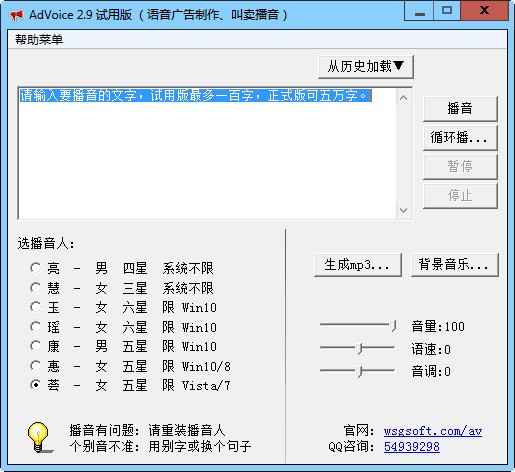Maximize the AdVoice window
Viewport: 515px width, 472px height.
(447, 11)
